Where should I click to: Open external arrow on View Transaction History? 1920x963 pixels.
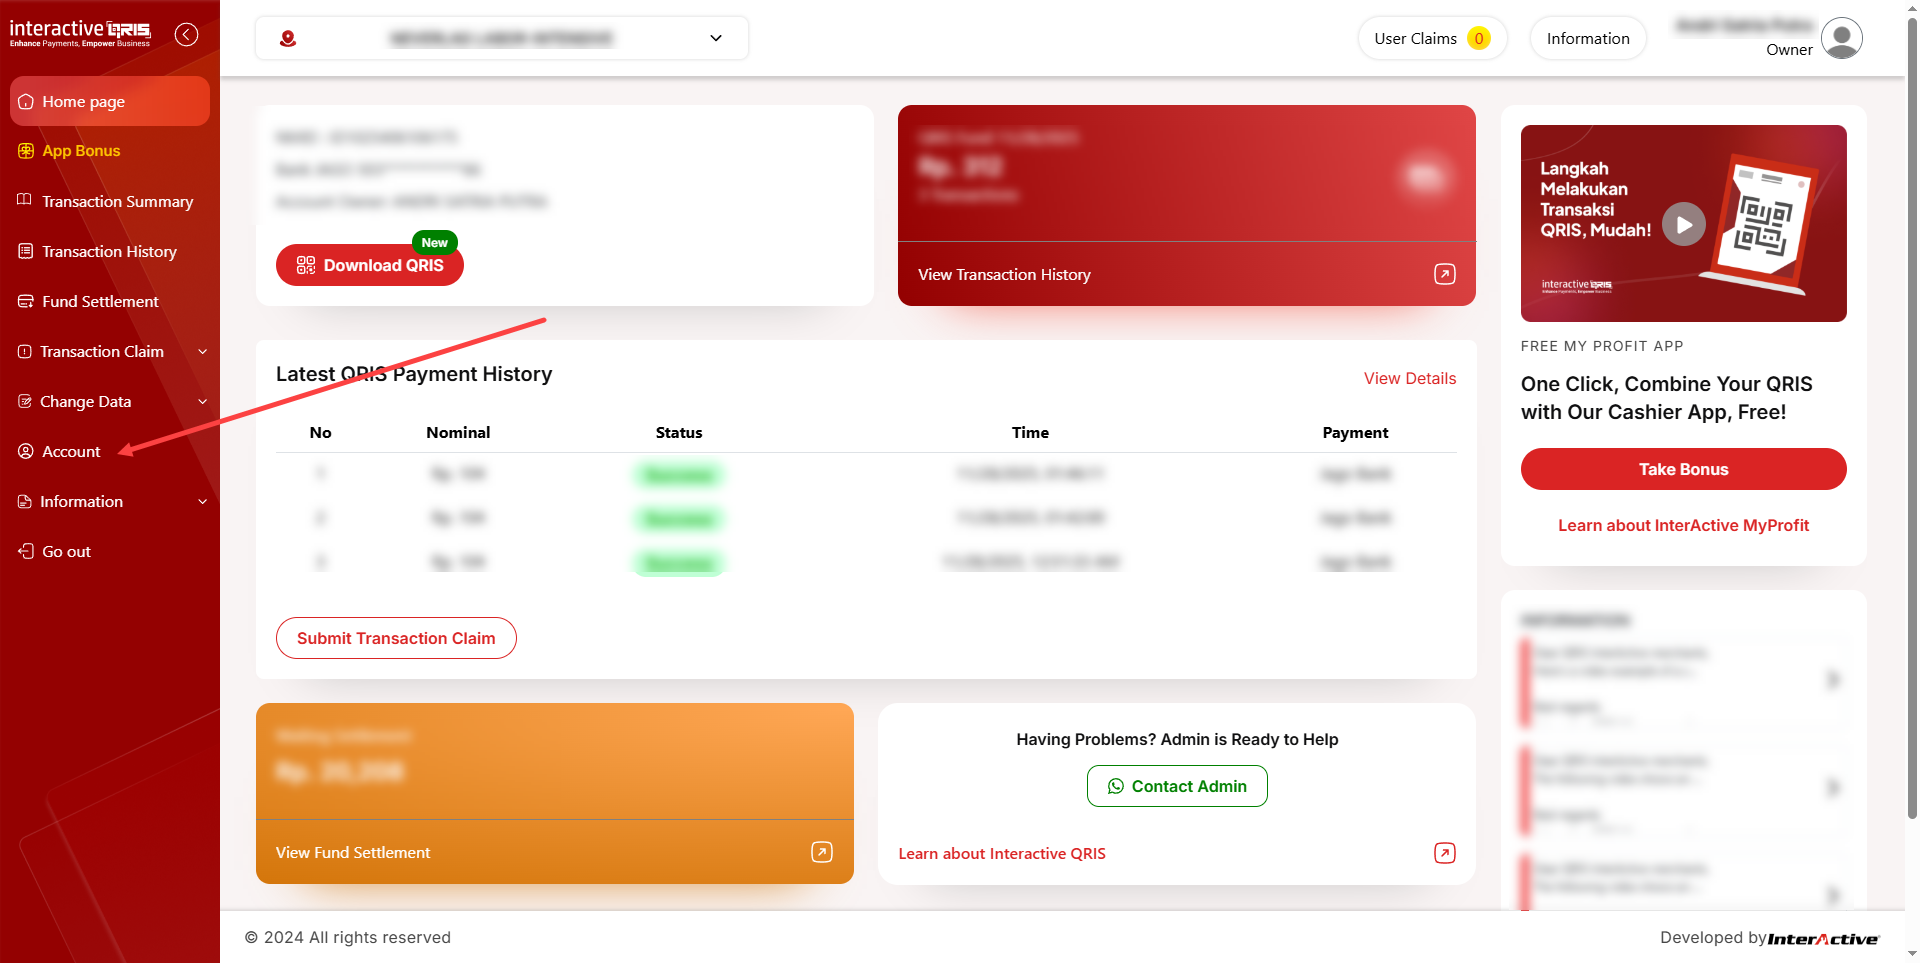coord(1445,274)
